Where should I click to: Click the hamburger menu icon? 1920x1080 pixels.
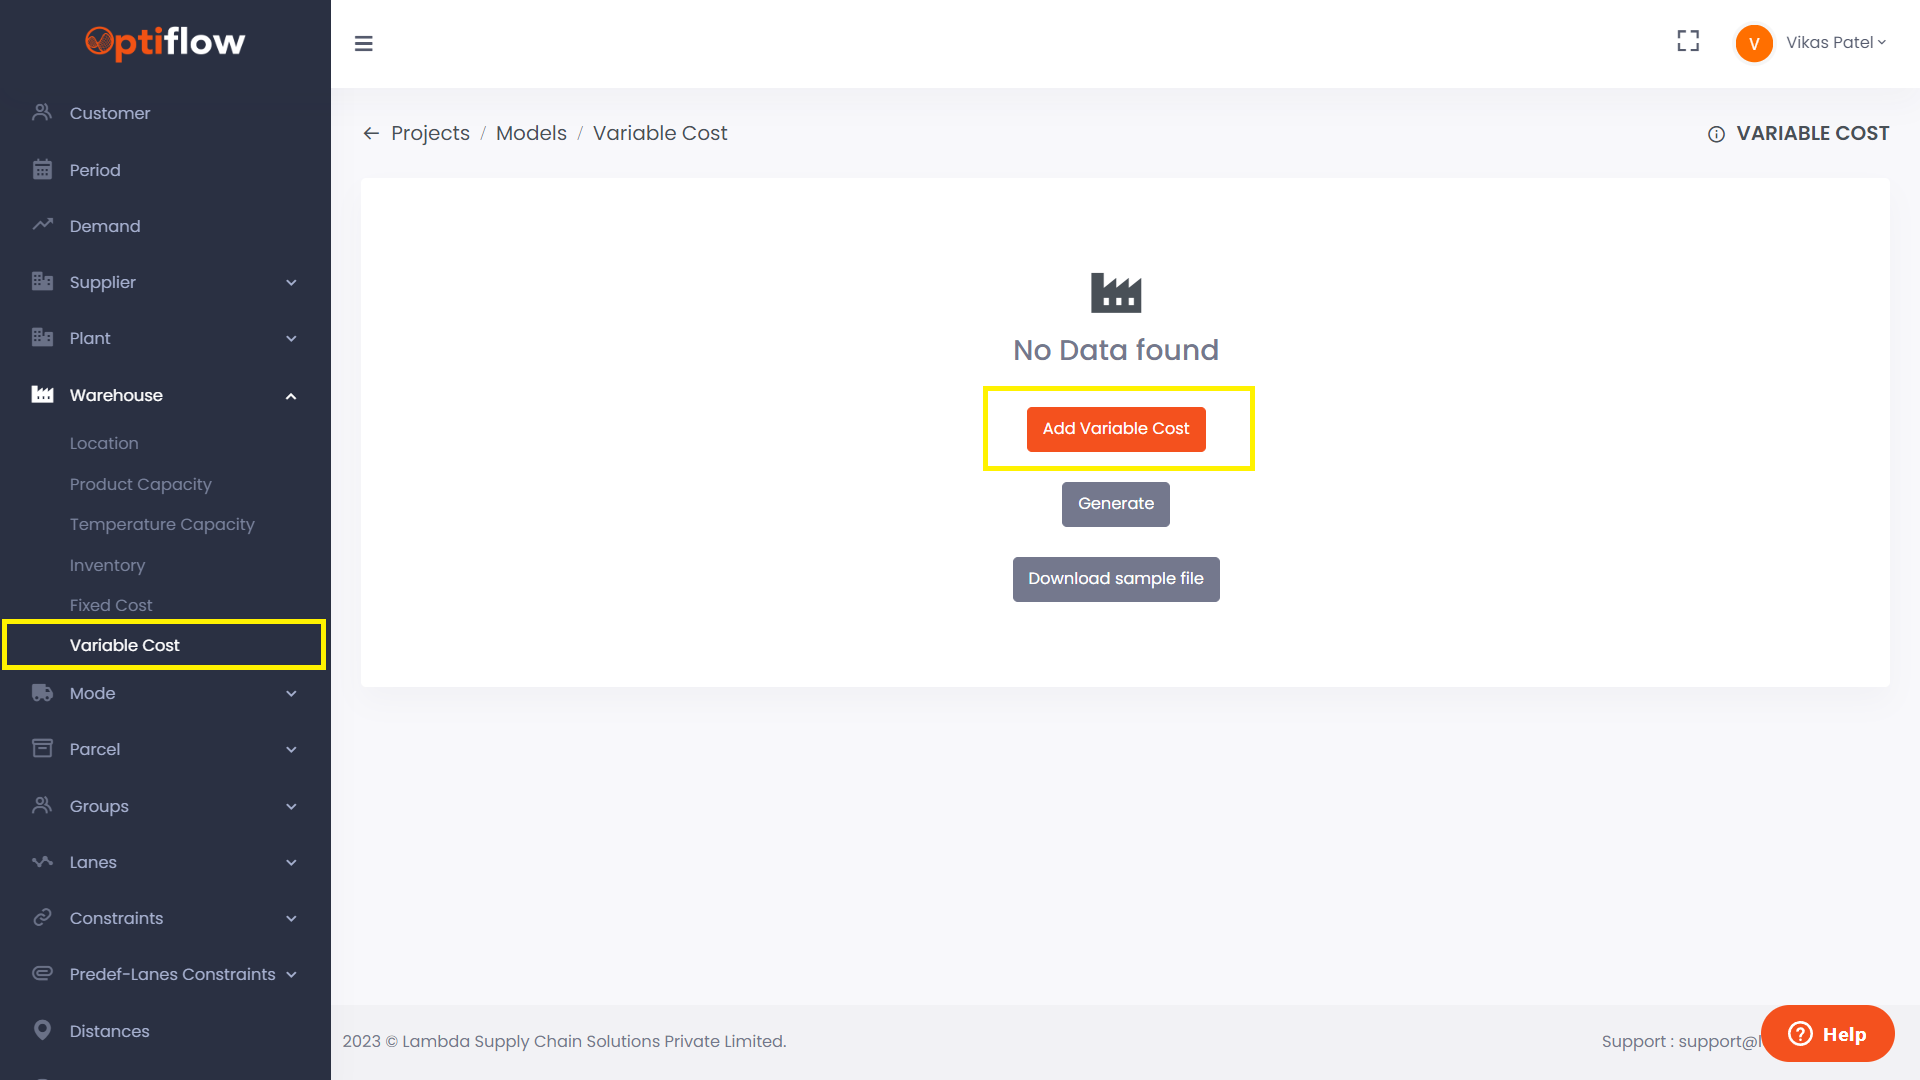tap(364, 43)
